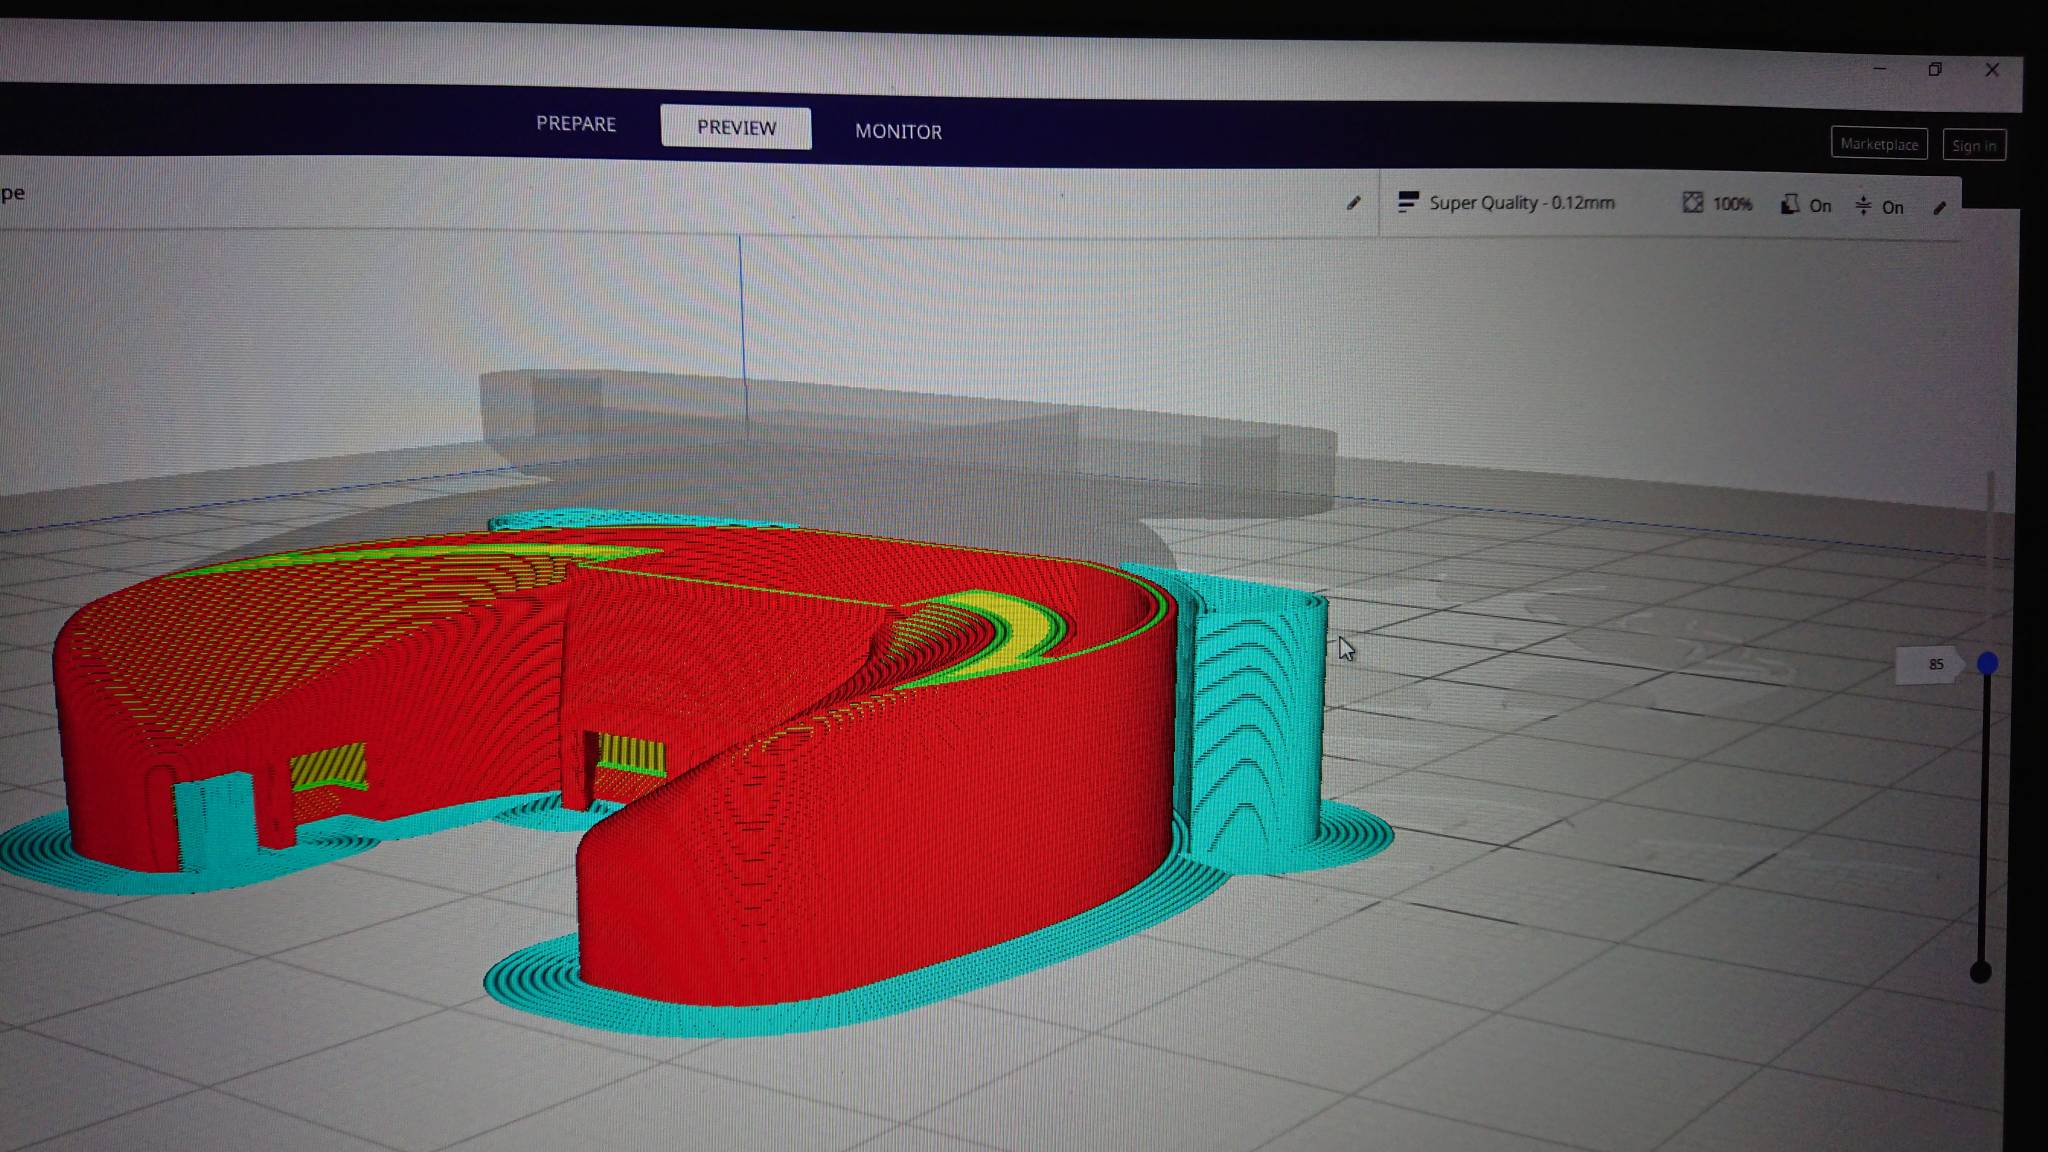
Task: Restore down the Cura window
Action: tap(1935, 69)
